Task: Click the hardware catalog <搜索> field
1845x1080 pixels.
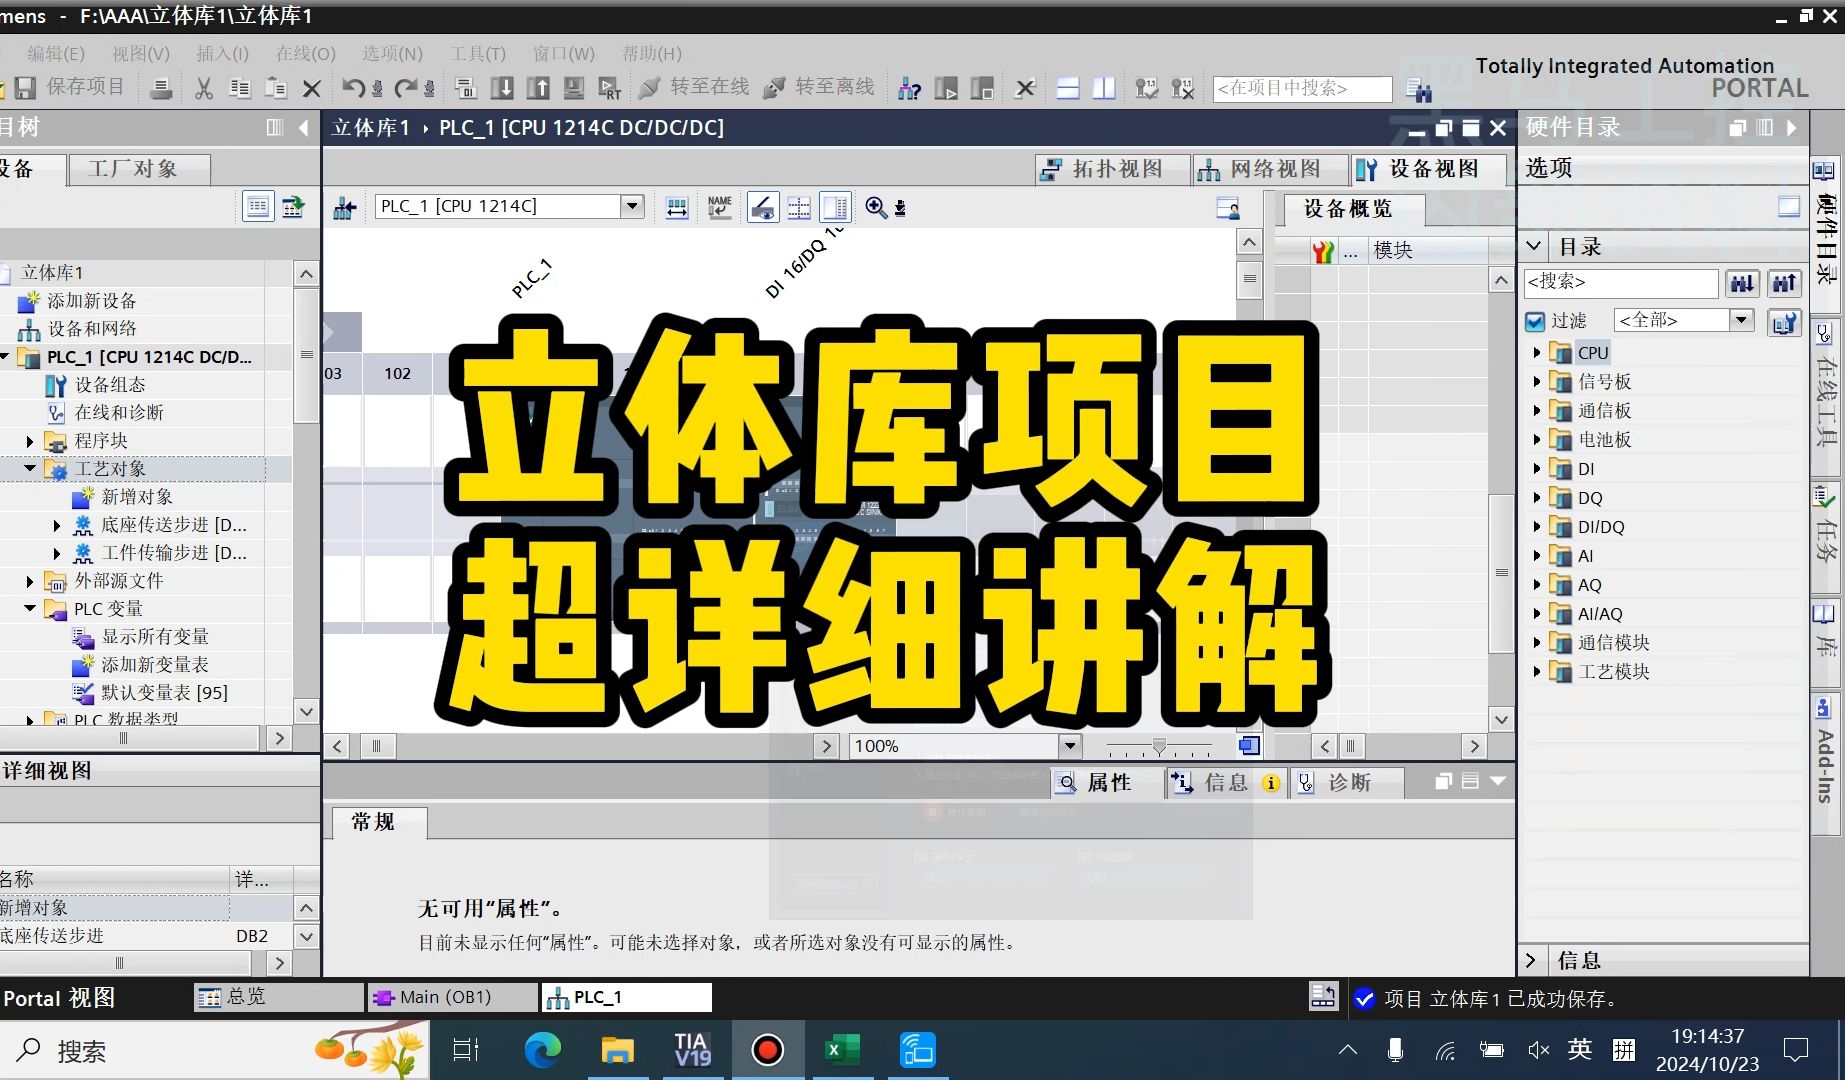Action: tap(1621, 283)
